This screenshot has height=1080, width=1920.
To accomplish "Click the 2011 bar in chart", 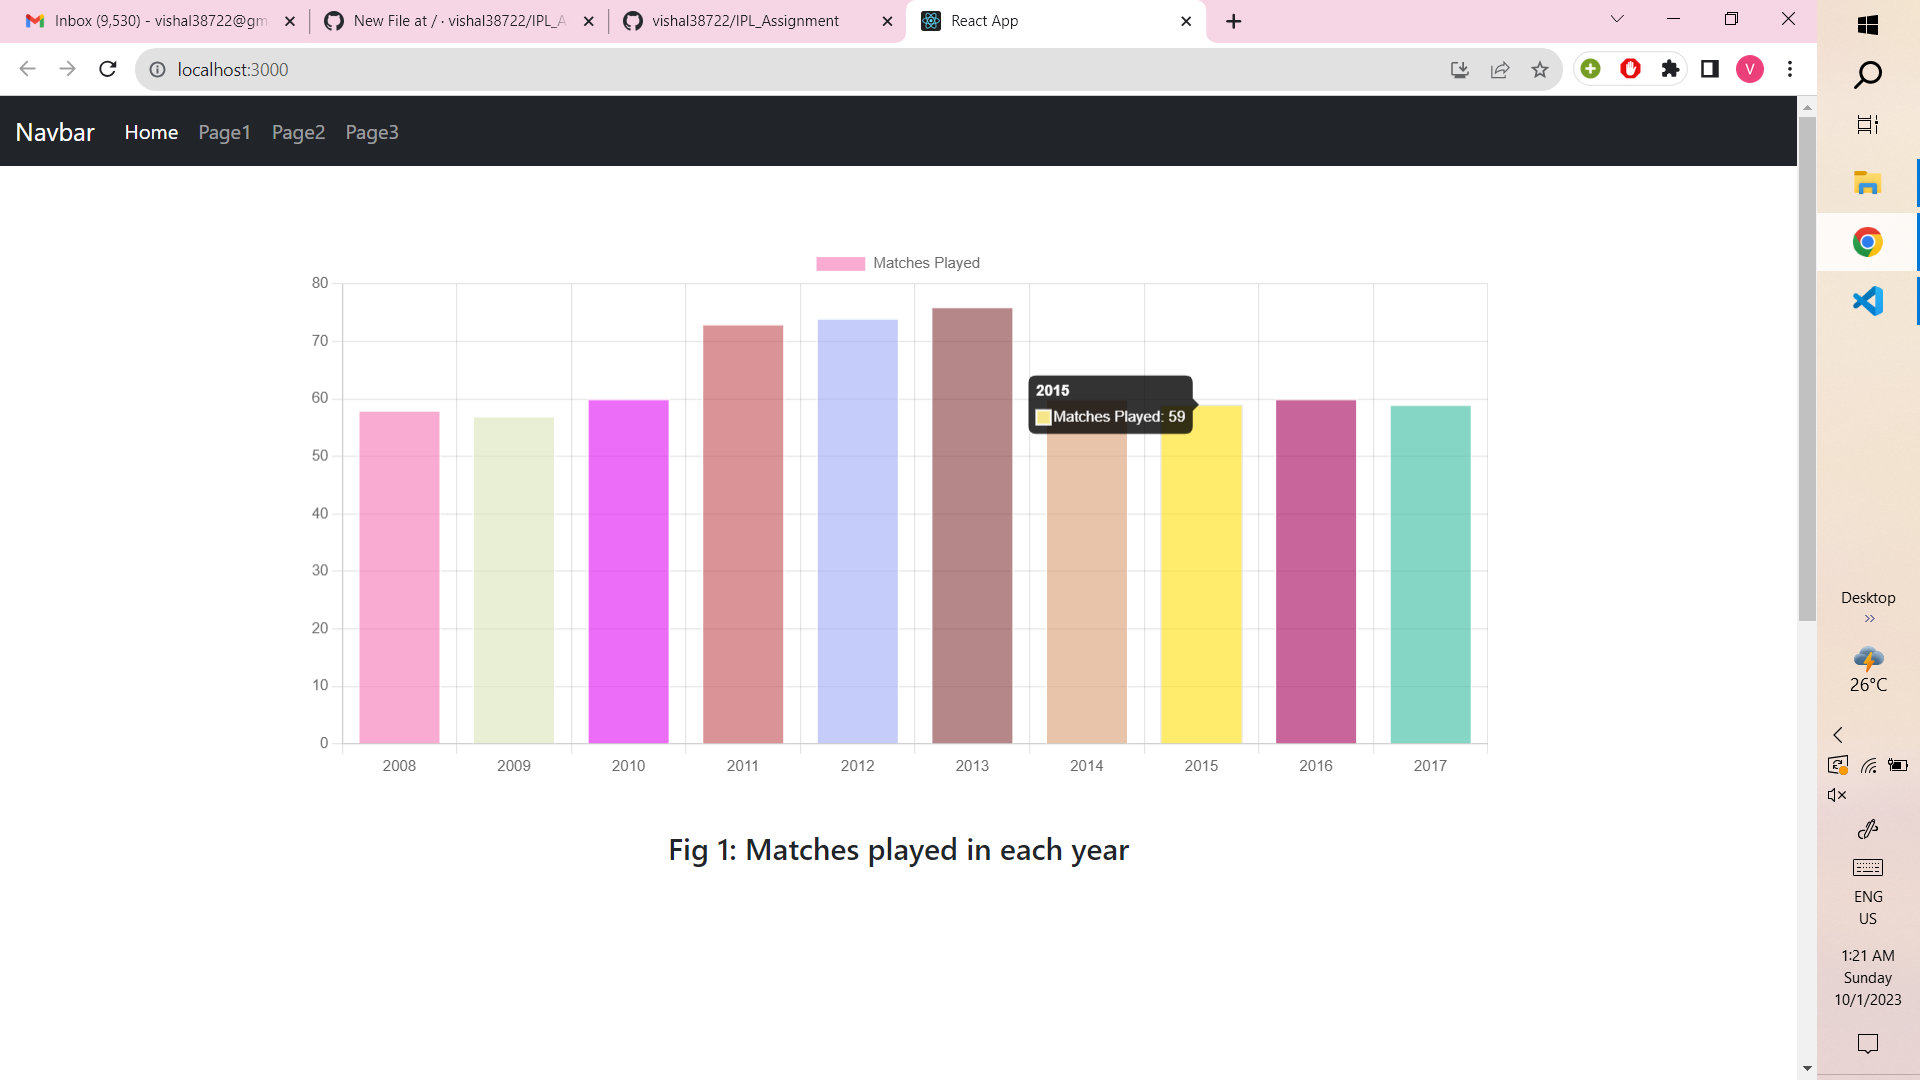I will [743, 534].
